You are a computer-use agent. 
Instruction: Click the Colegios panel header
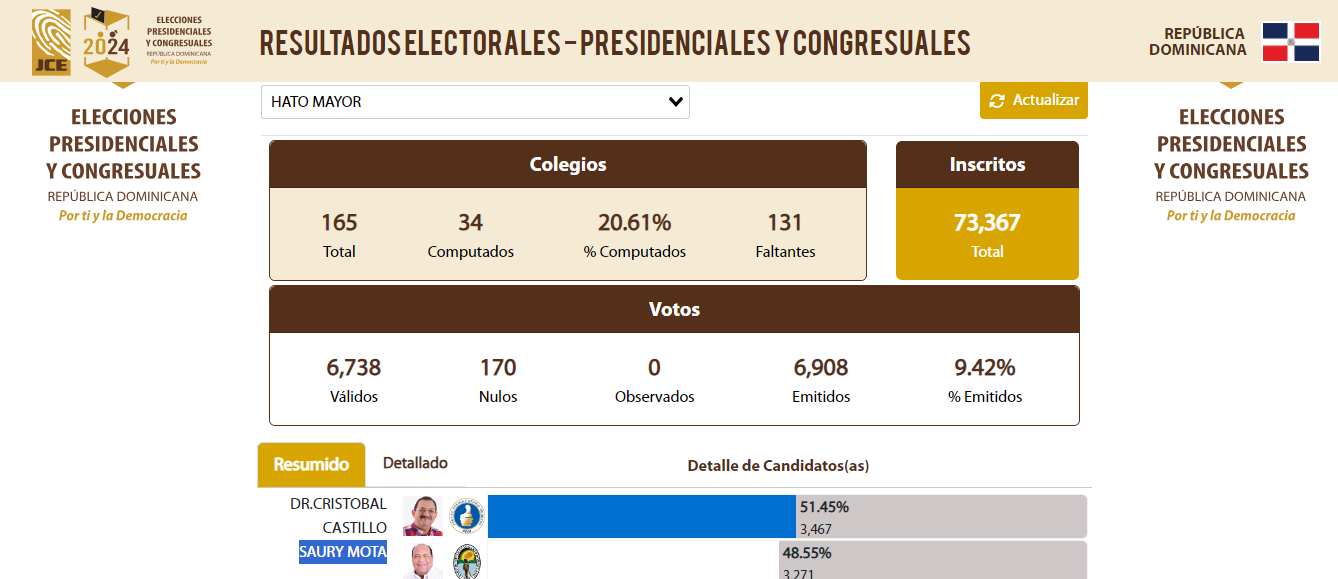pos(568,165)
